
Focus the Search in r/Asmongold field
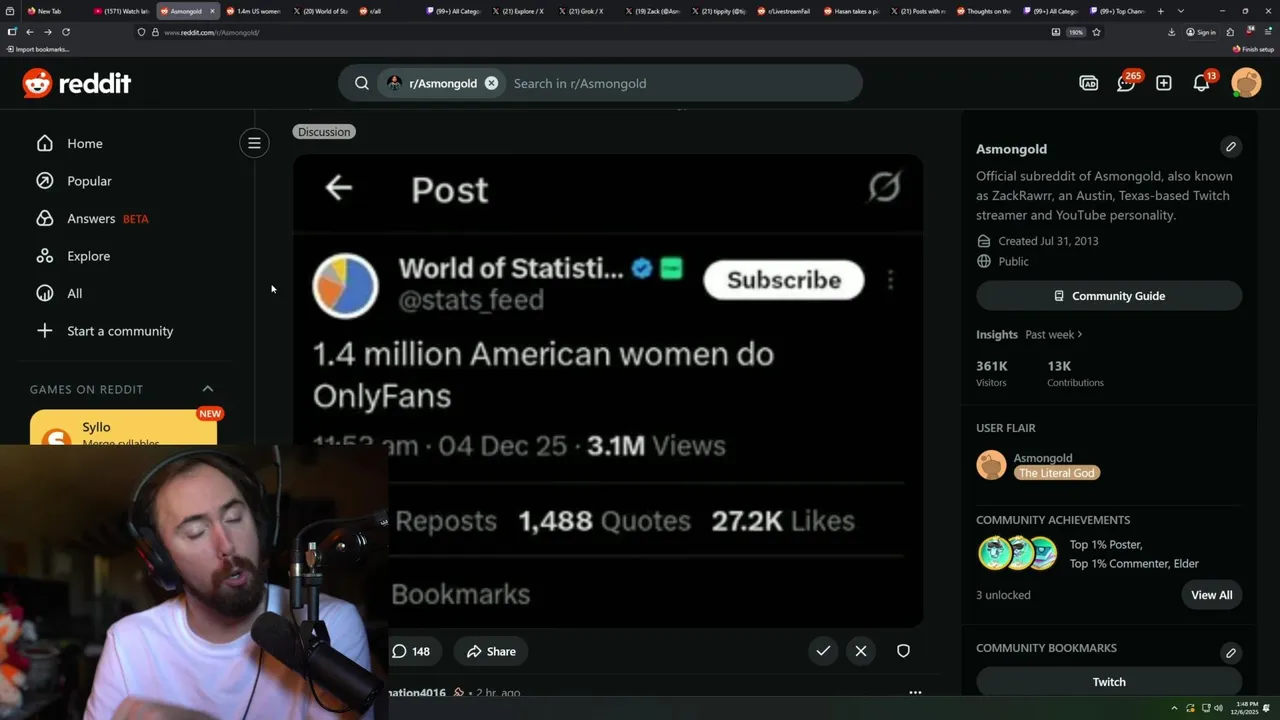tap(680, 83)
